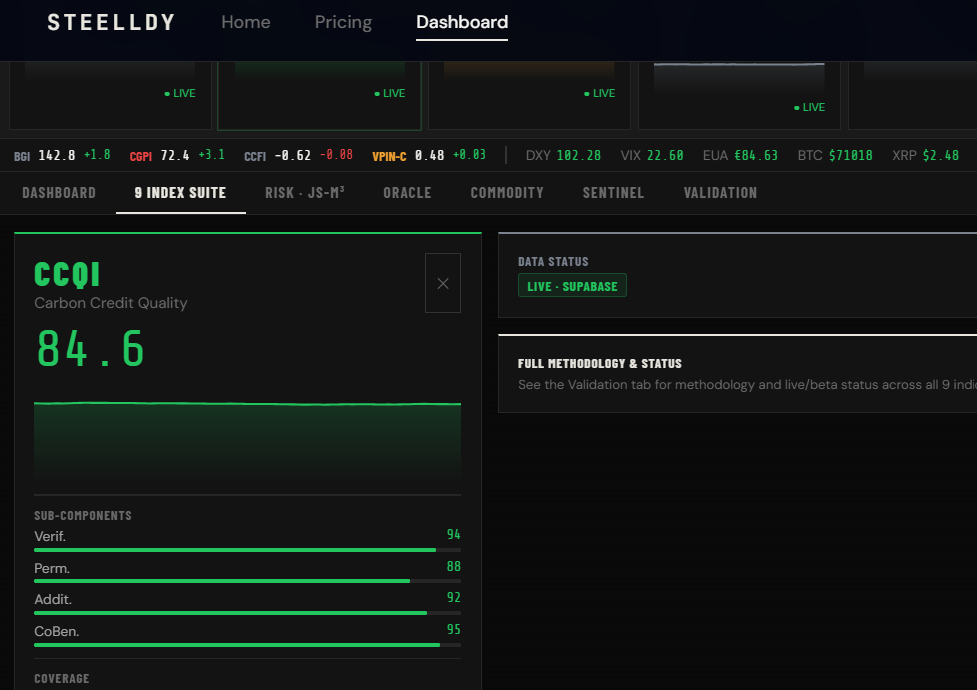
Task: Select the orange-tinted LIVE index card
Action: click(529, 95)
